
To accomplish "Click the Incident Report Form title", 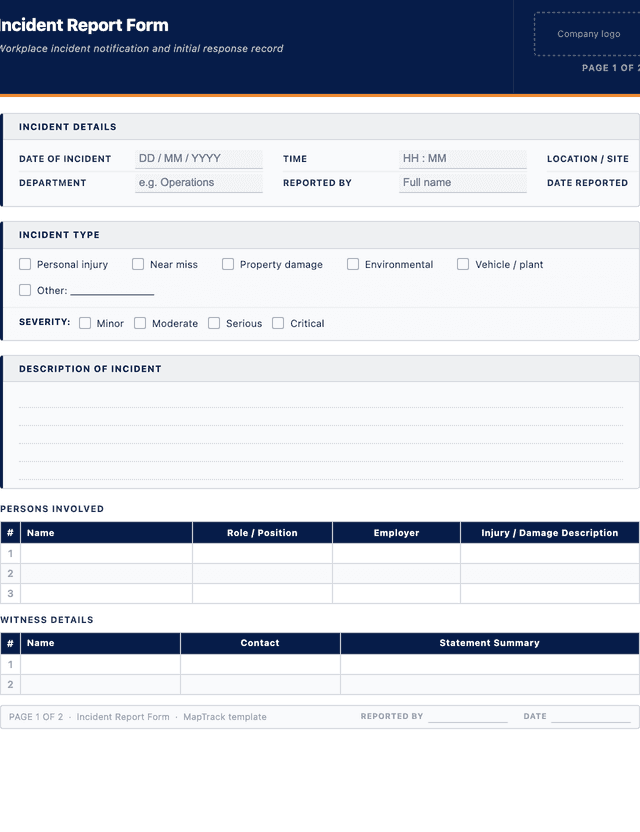I will click(84, 25).
